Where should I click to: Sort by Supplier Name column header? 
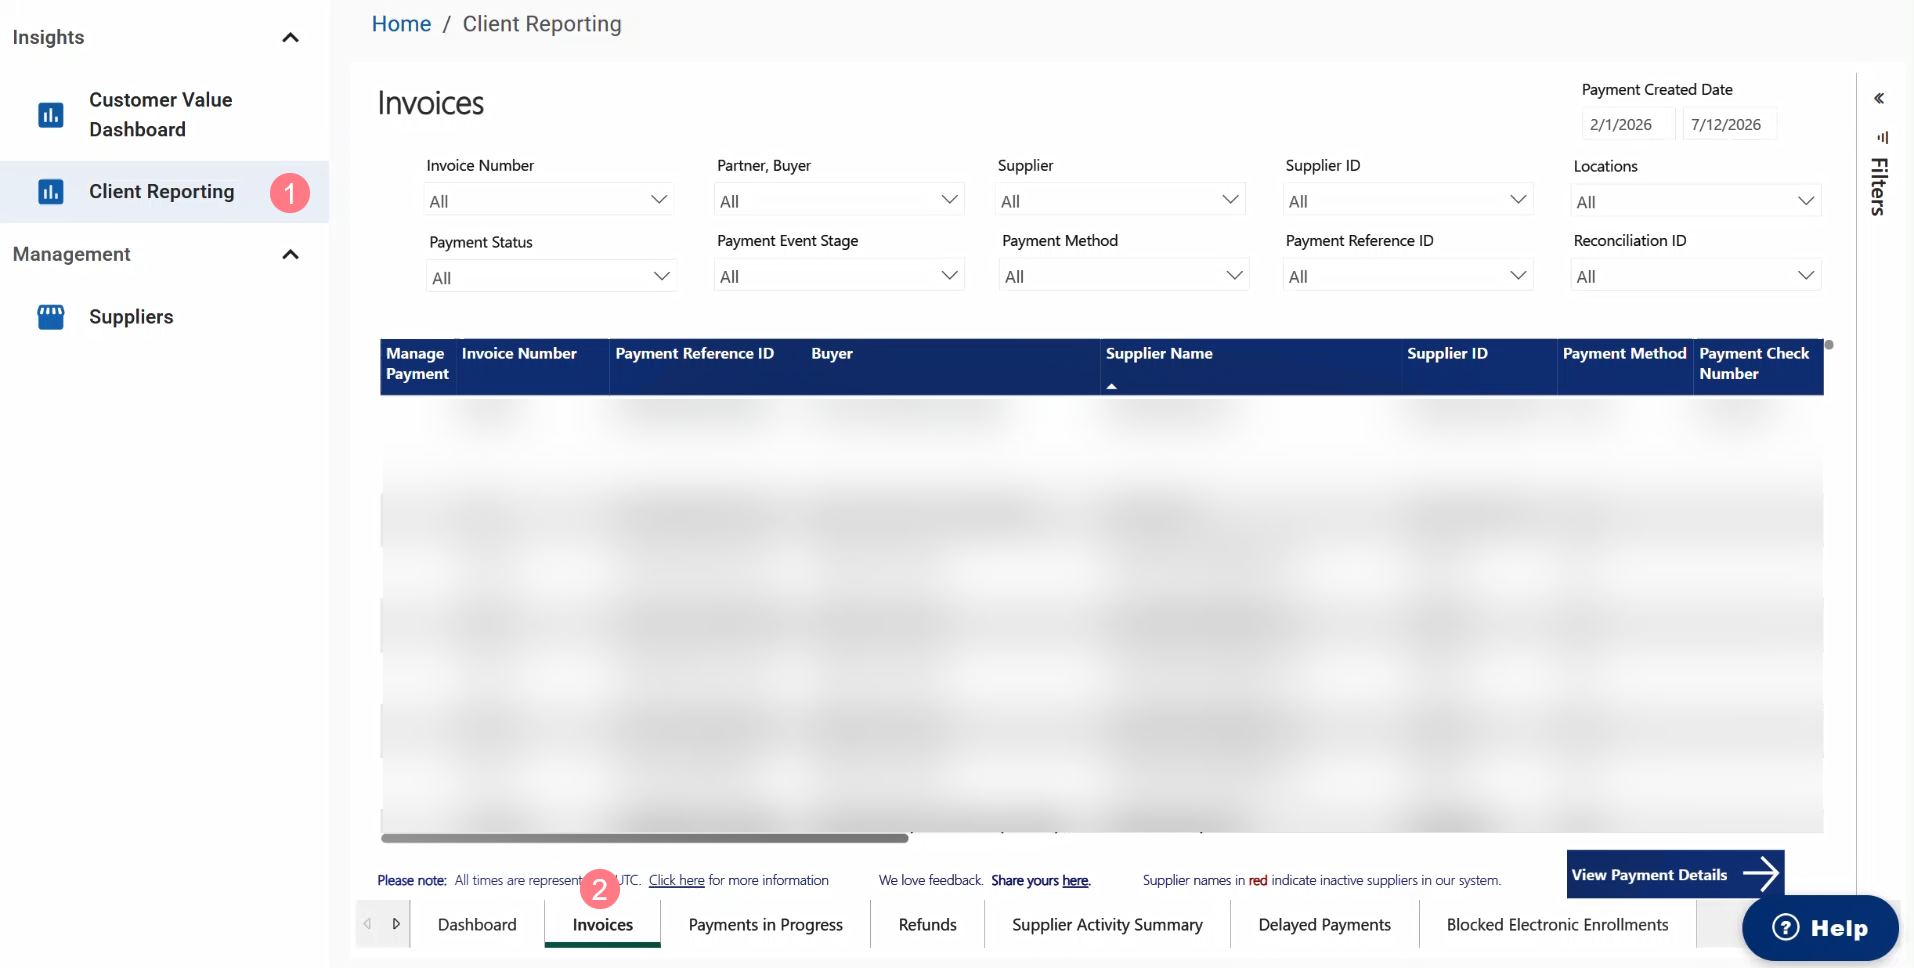[x=1159, y=354]
